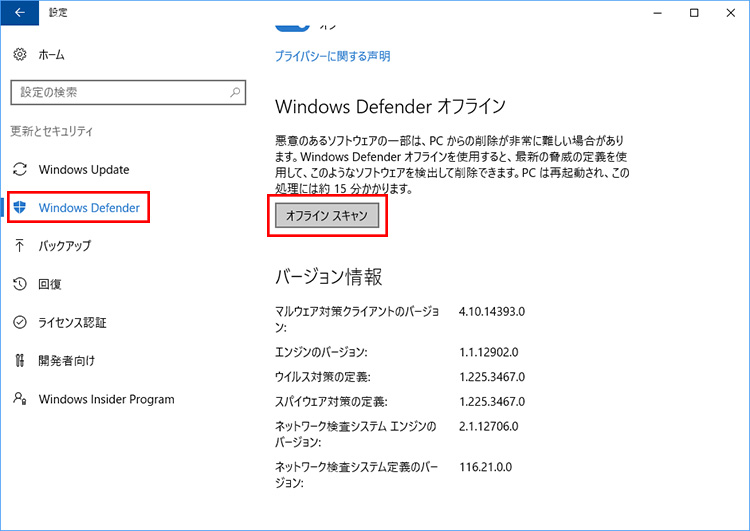Click the Home gear icon

coord(19,55)
